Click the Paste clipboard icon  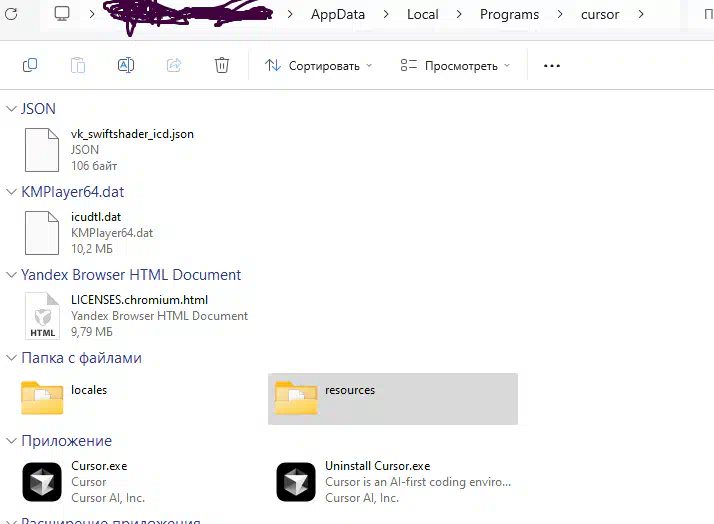point(78,66)
